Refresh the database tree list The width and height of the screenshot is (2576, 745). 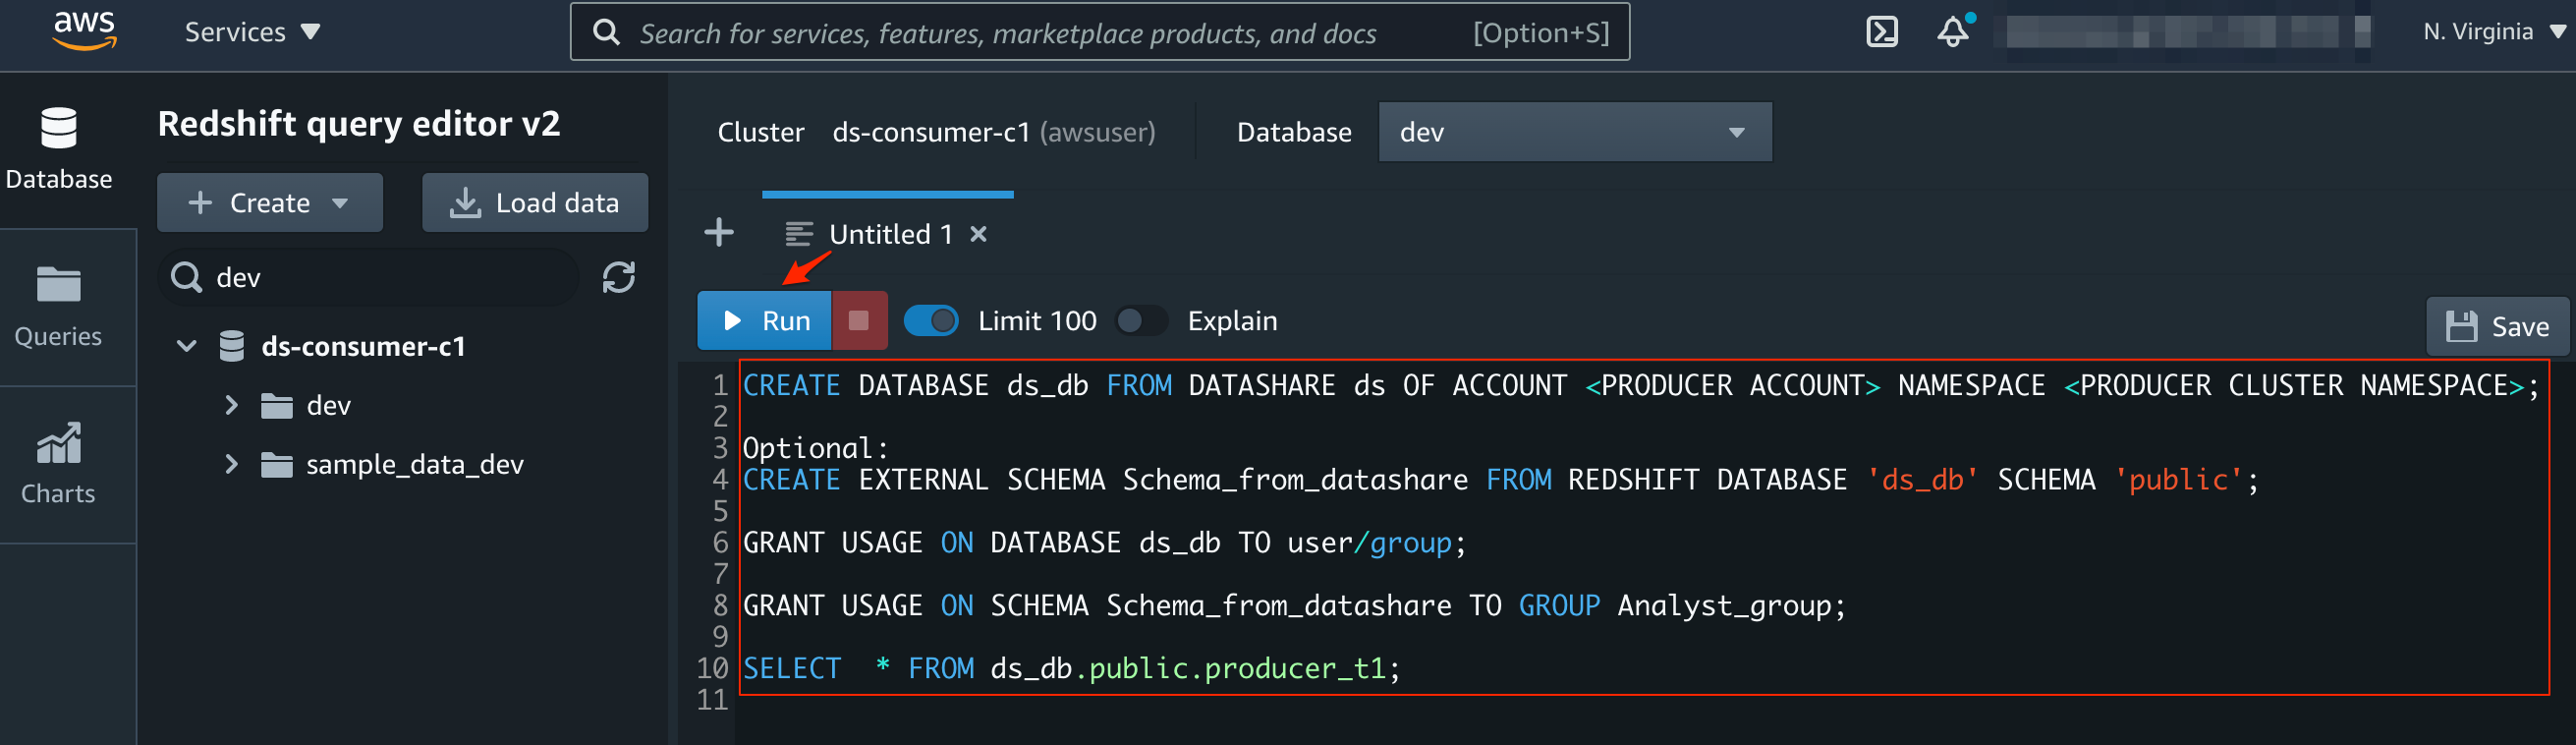tap(618, 277)
